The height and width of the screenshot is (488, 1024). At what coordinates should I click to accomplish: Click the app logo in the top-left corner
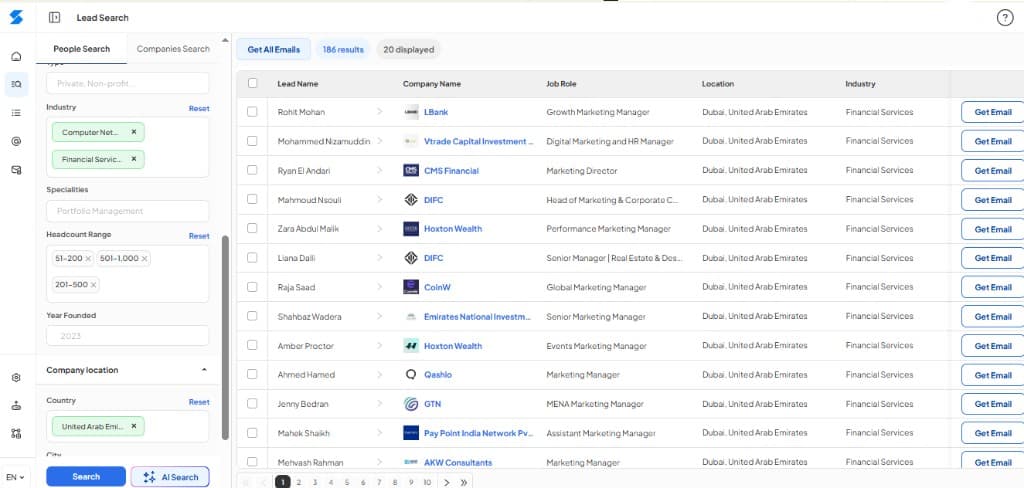tap(16, 18)
